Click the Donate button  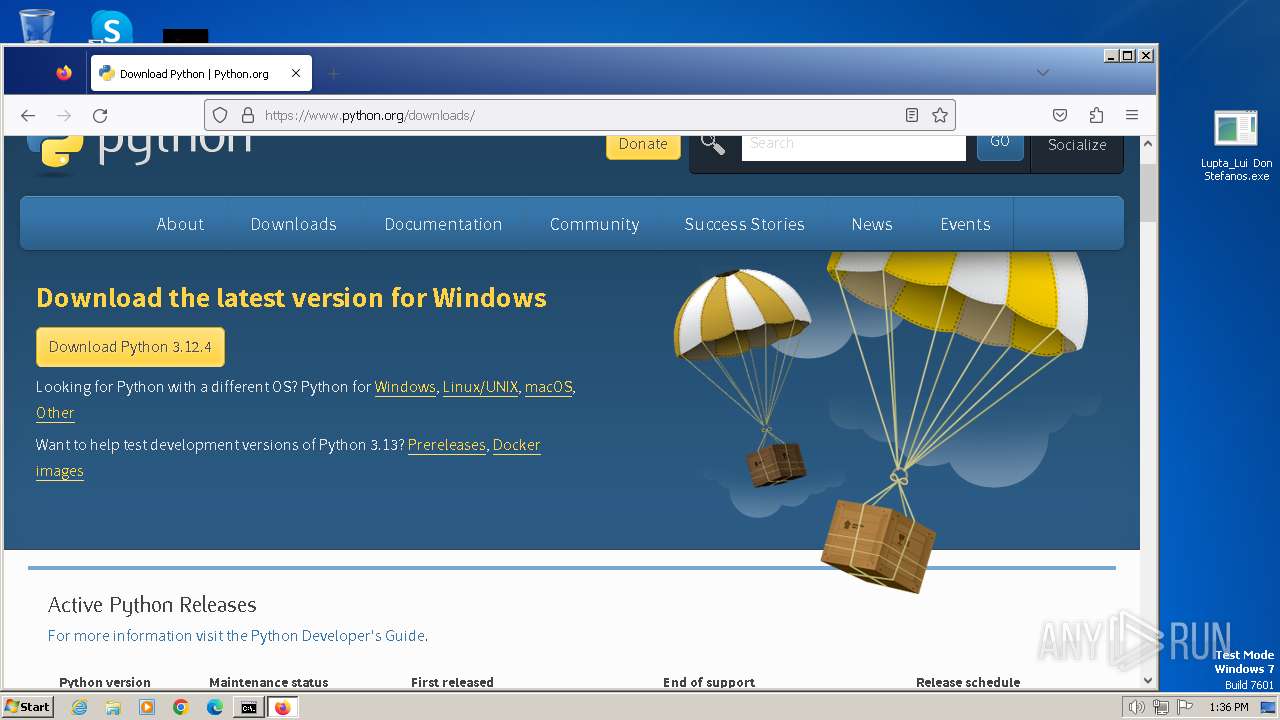click(x=643, y=144)
